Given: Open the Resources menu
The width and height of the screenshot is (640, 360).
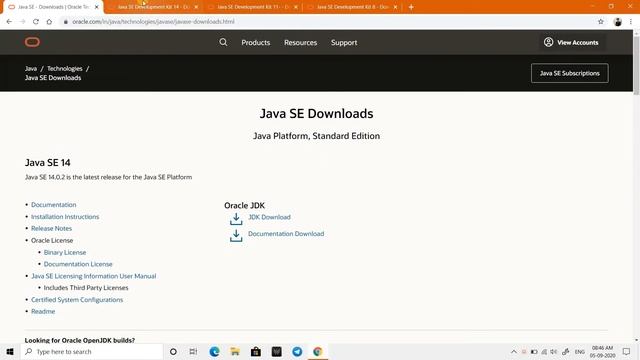Looking at the screenshot, I should pyautogui.click(x=300, y=42).
